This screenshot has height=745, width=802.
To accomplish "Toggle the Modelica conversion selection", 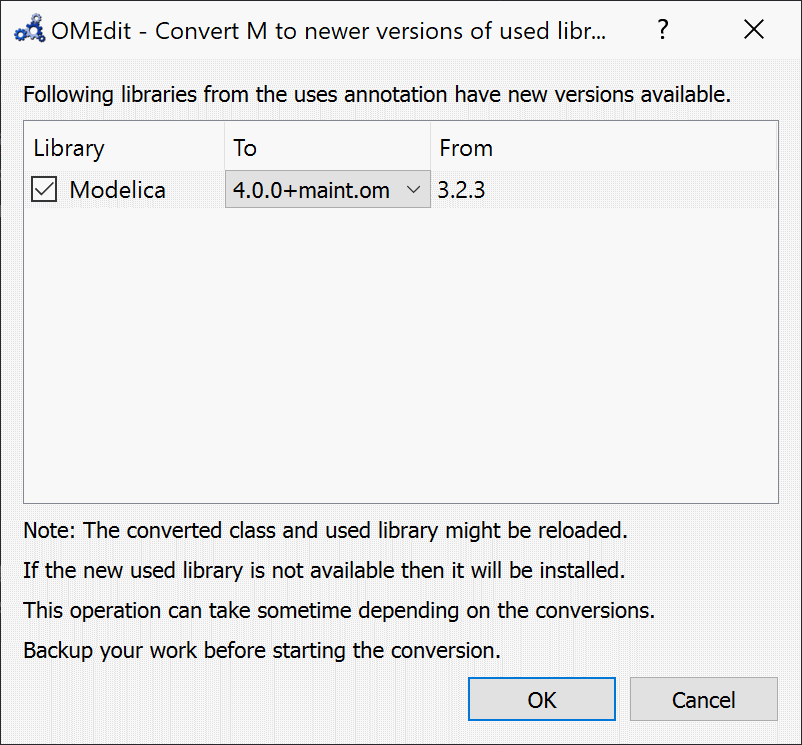I will point(44,189).
